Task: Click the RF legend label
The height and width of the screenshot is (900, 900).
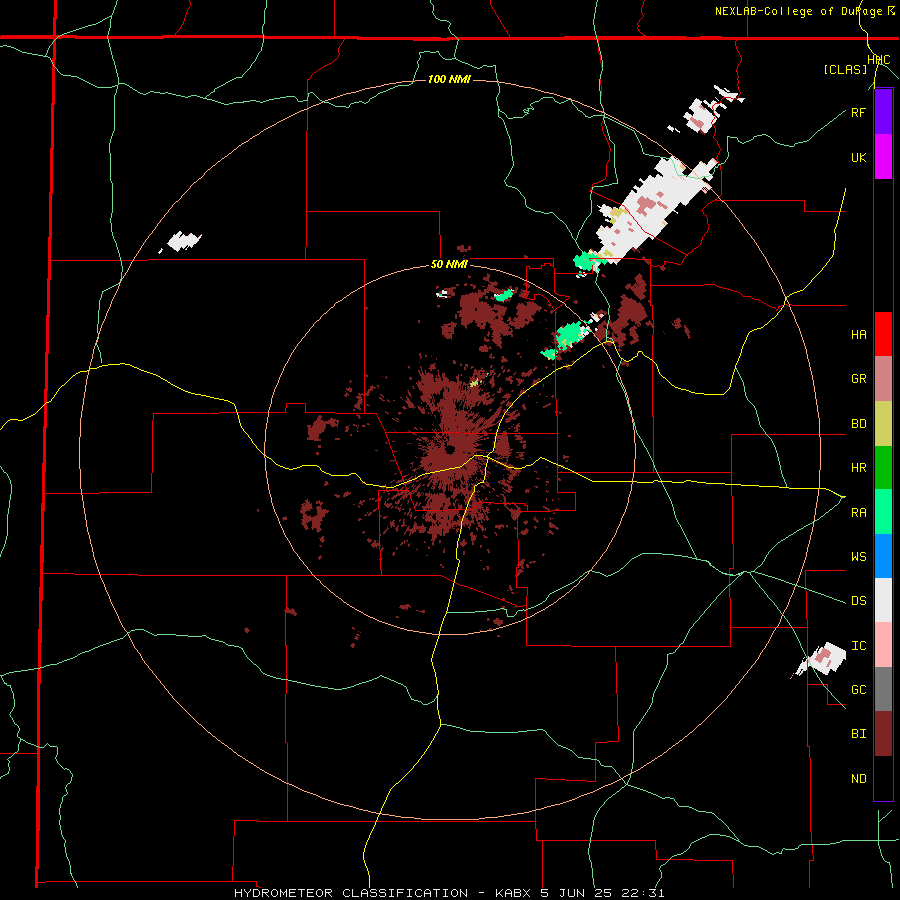Action: [859, 112]
